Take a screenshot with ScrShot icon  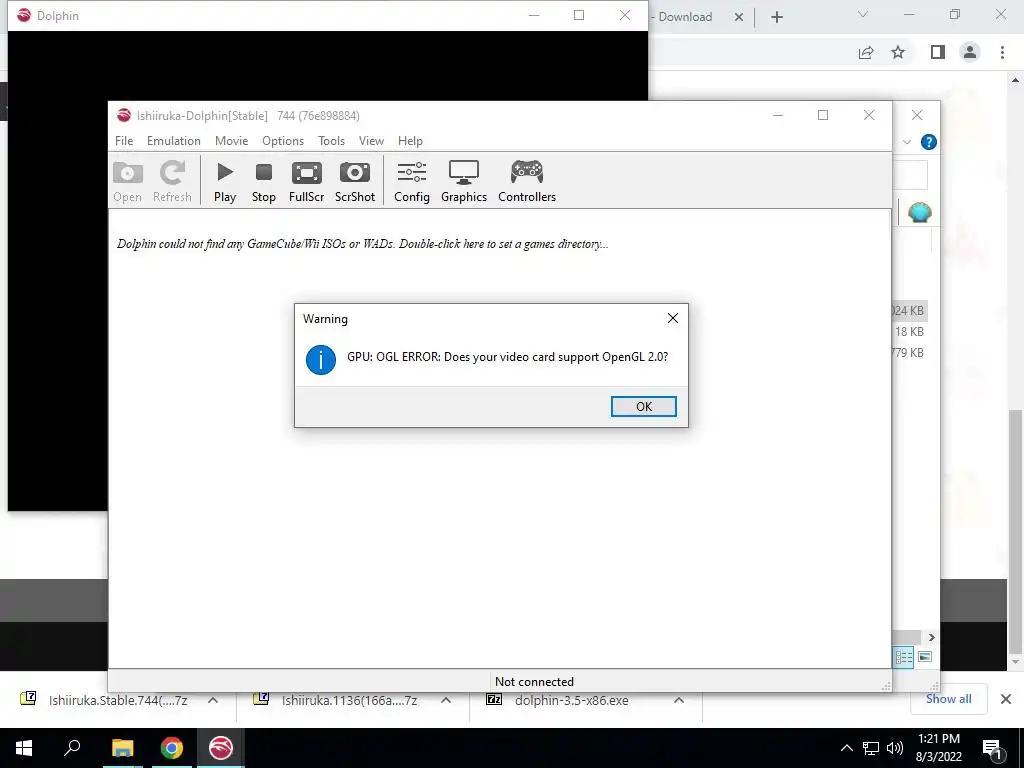pyautogui.click(x=355, y=181)
